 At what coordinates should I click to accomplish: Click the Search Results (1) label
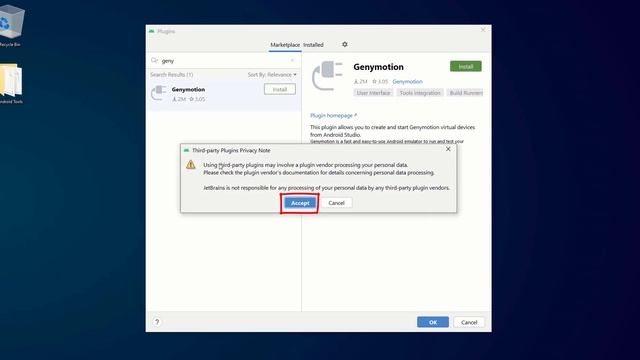171,75
